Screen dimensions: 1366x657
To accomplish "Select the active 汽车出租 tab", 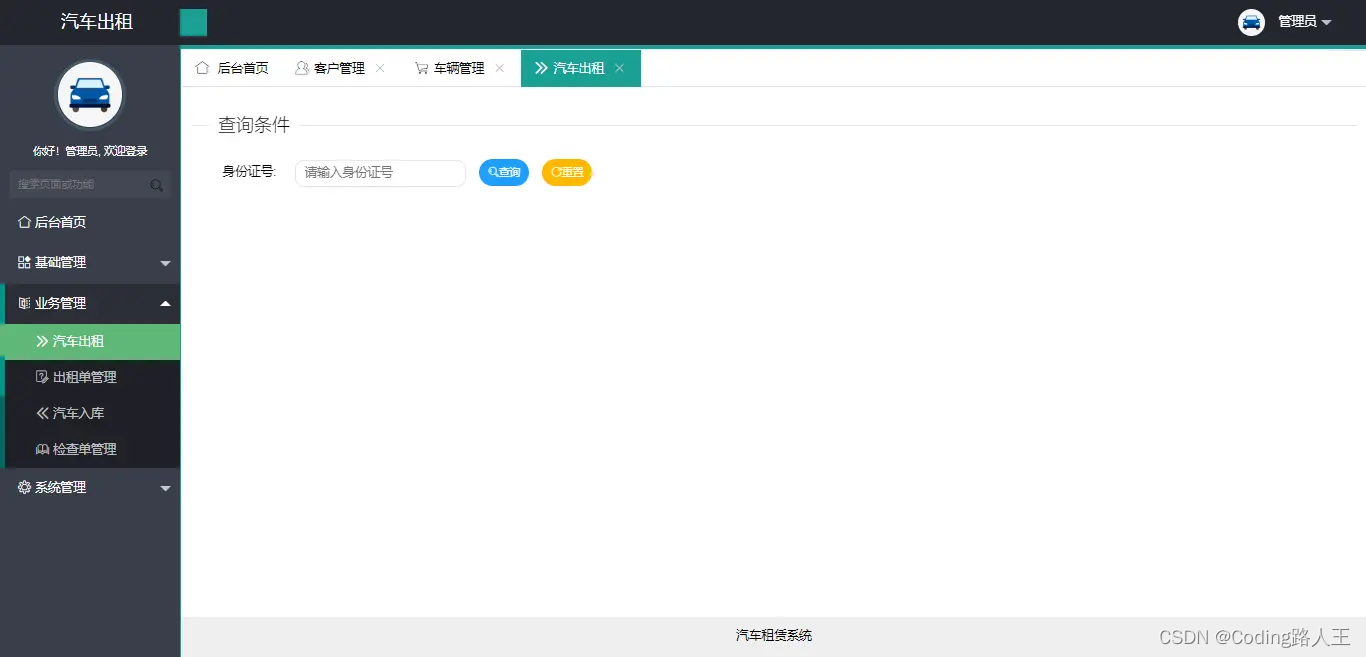I will (579, 68).
